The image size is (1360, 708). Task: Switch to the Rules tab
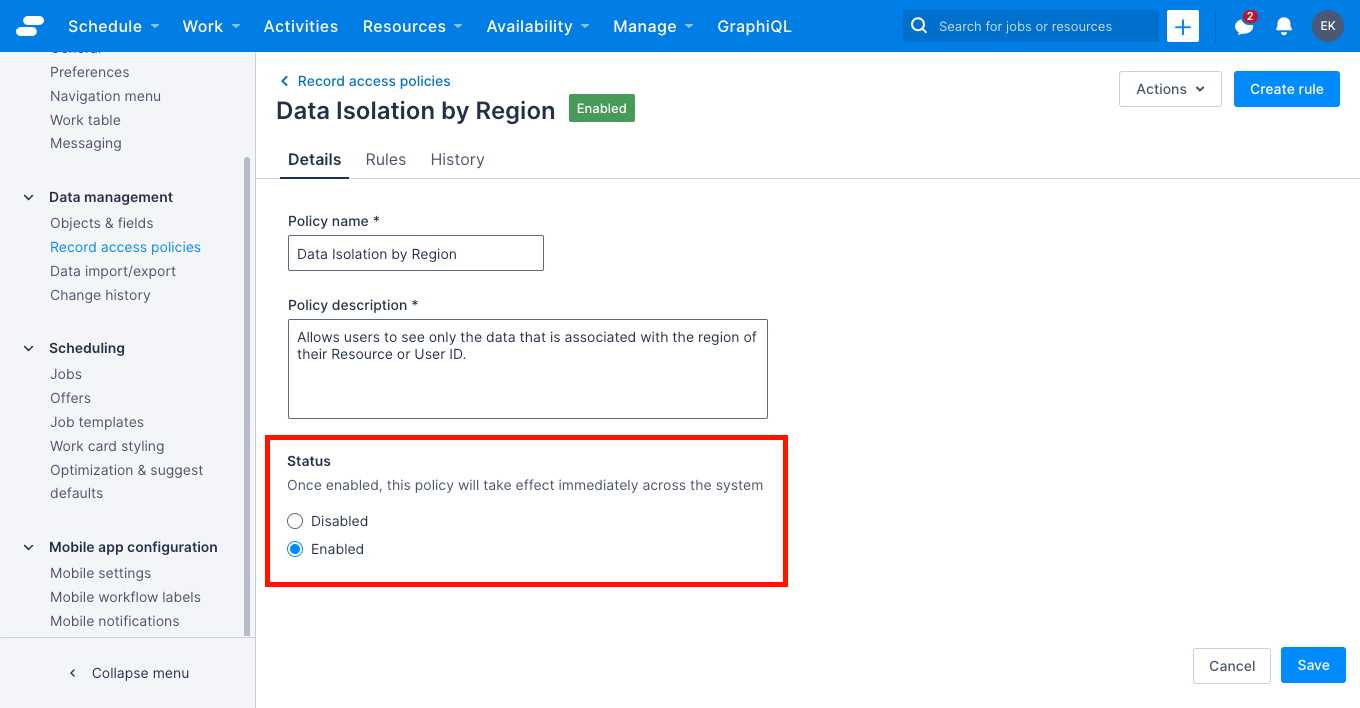coord(386,159)
